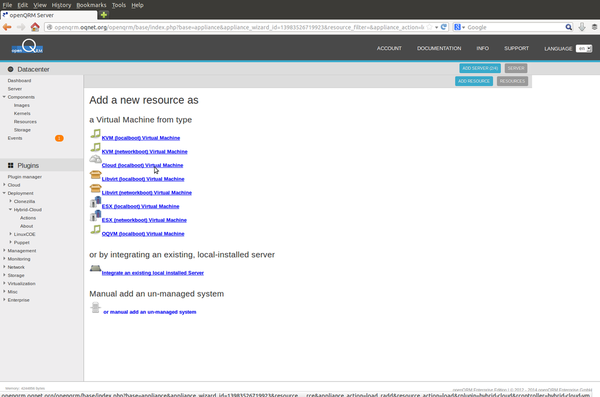Open the language selection dropdown
Screen dimensions: 600x397
584,49
